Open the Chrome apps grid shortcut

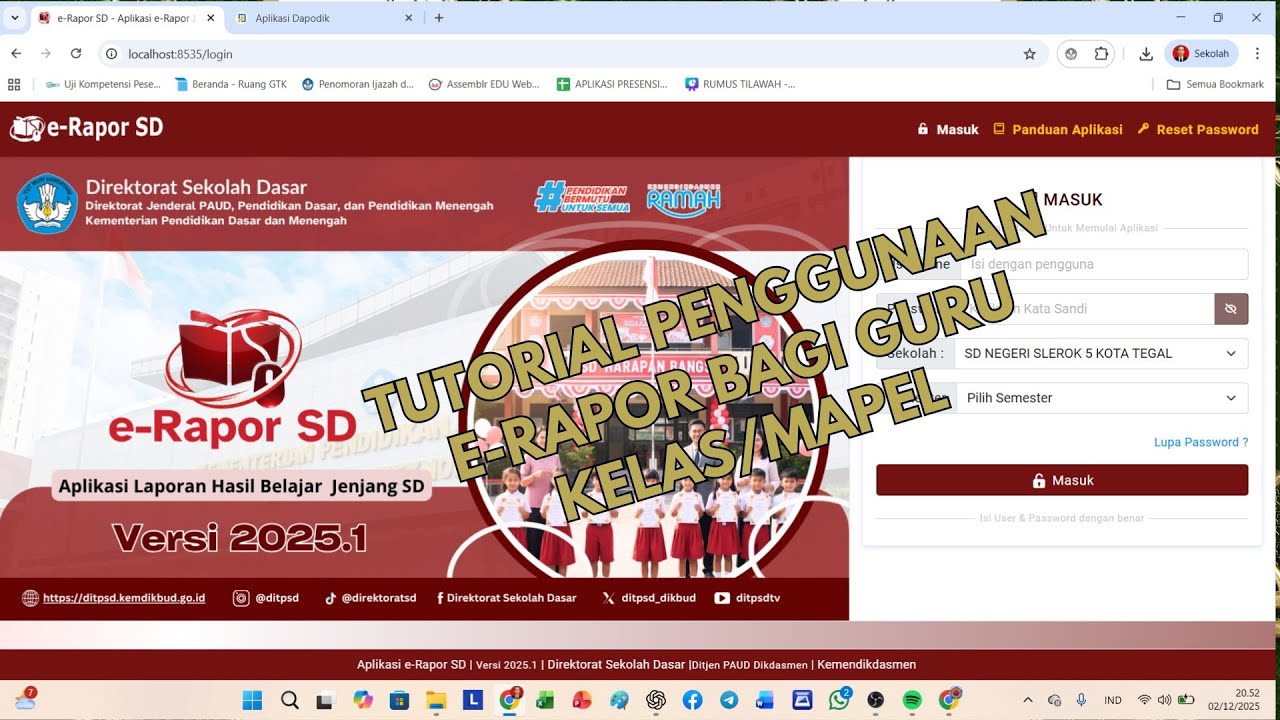click(14, 84)
